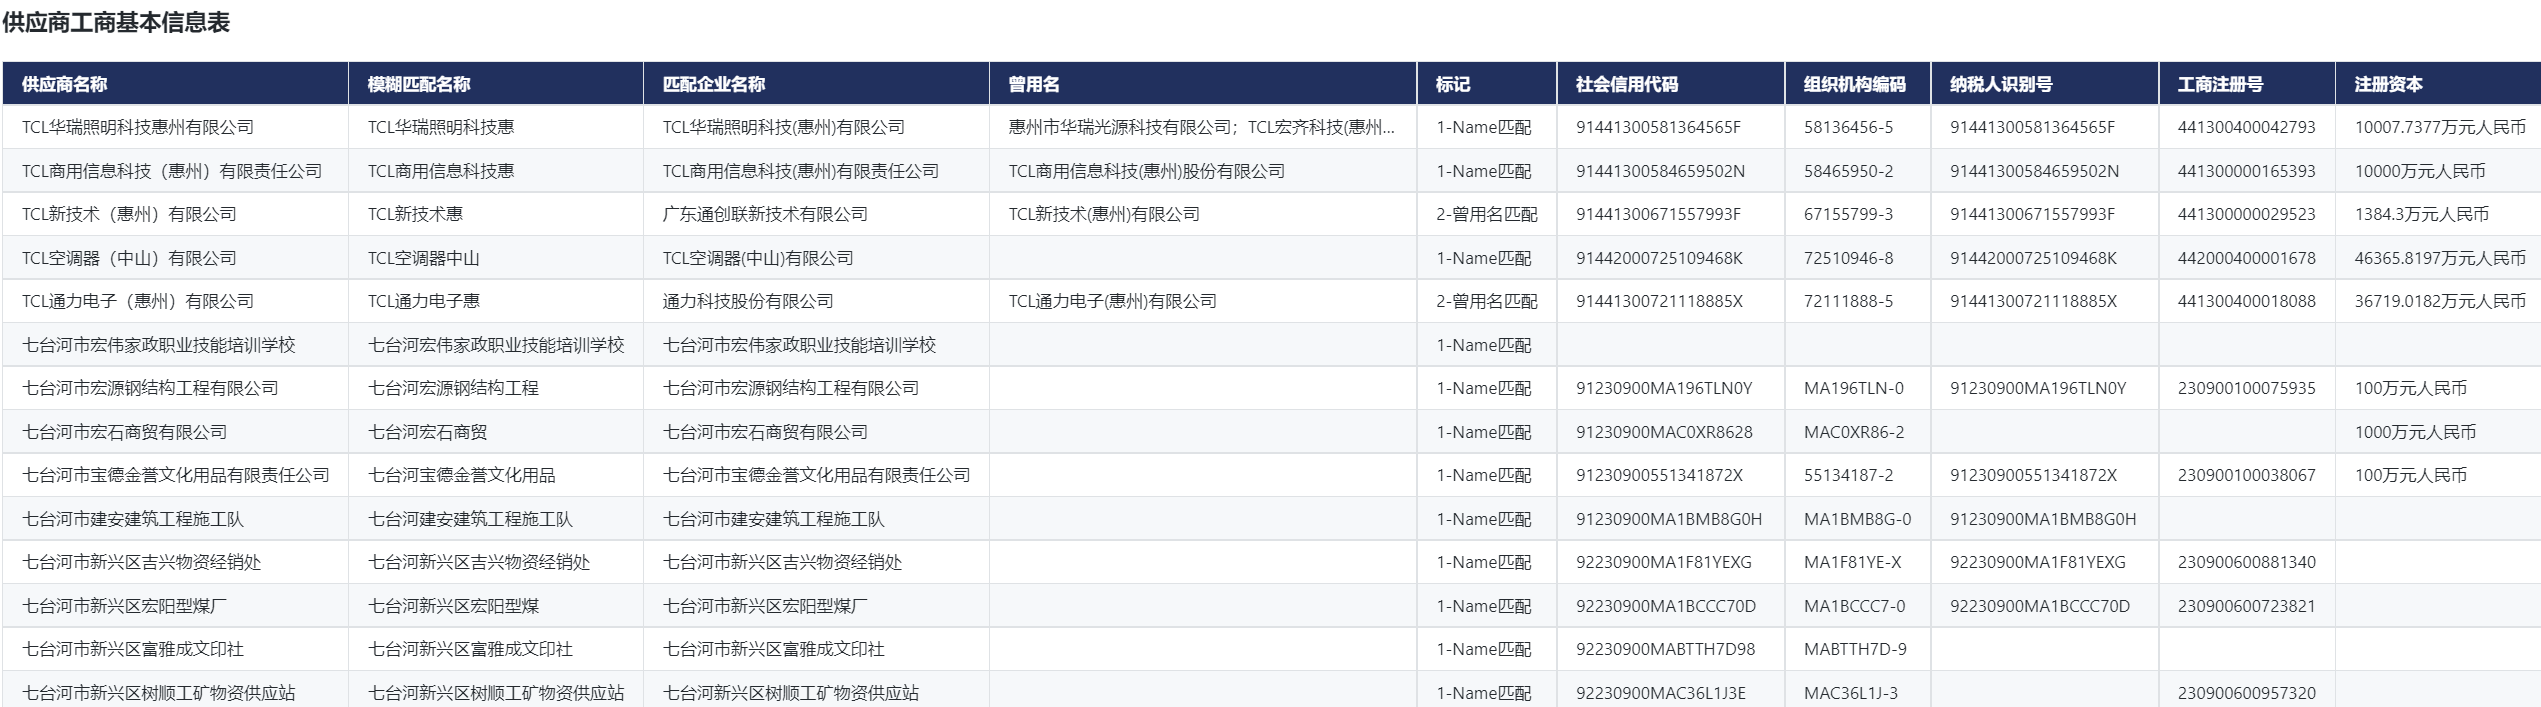Click the 曾用名 column header

click(x=1203, y=84)
